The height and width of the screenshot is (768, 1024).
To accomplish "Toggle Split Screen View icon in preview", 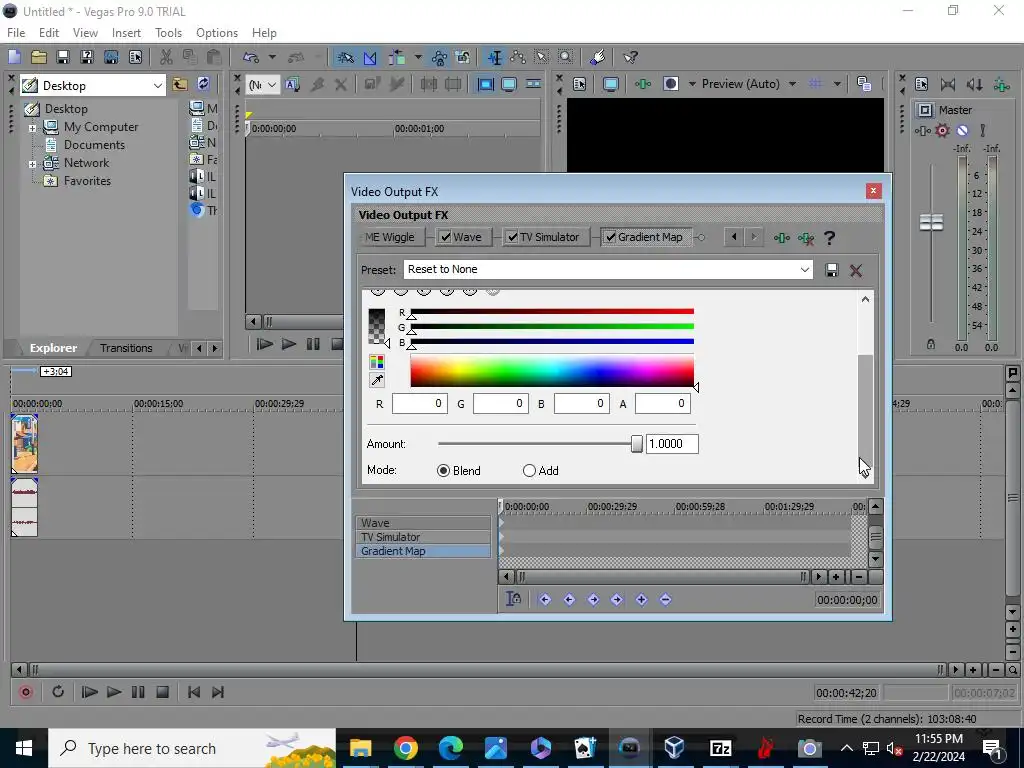I will (x=670, y=84).
